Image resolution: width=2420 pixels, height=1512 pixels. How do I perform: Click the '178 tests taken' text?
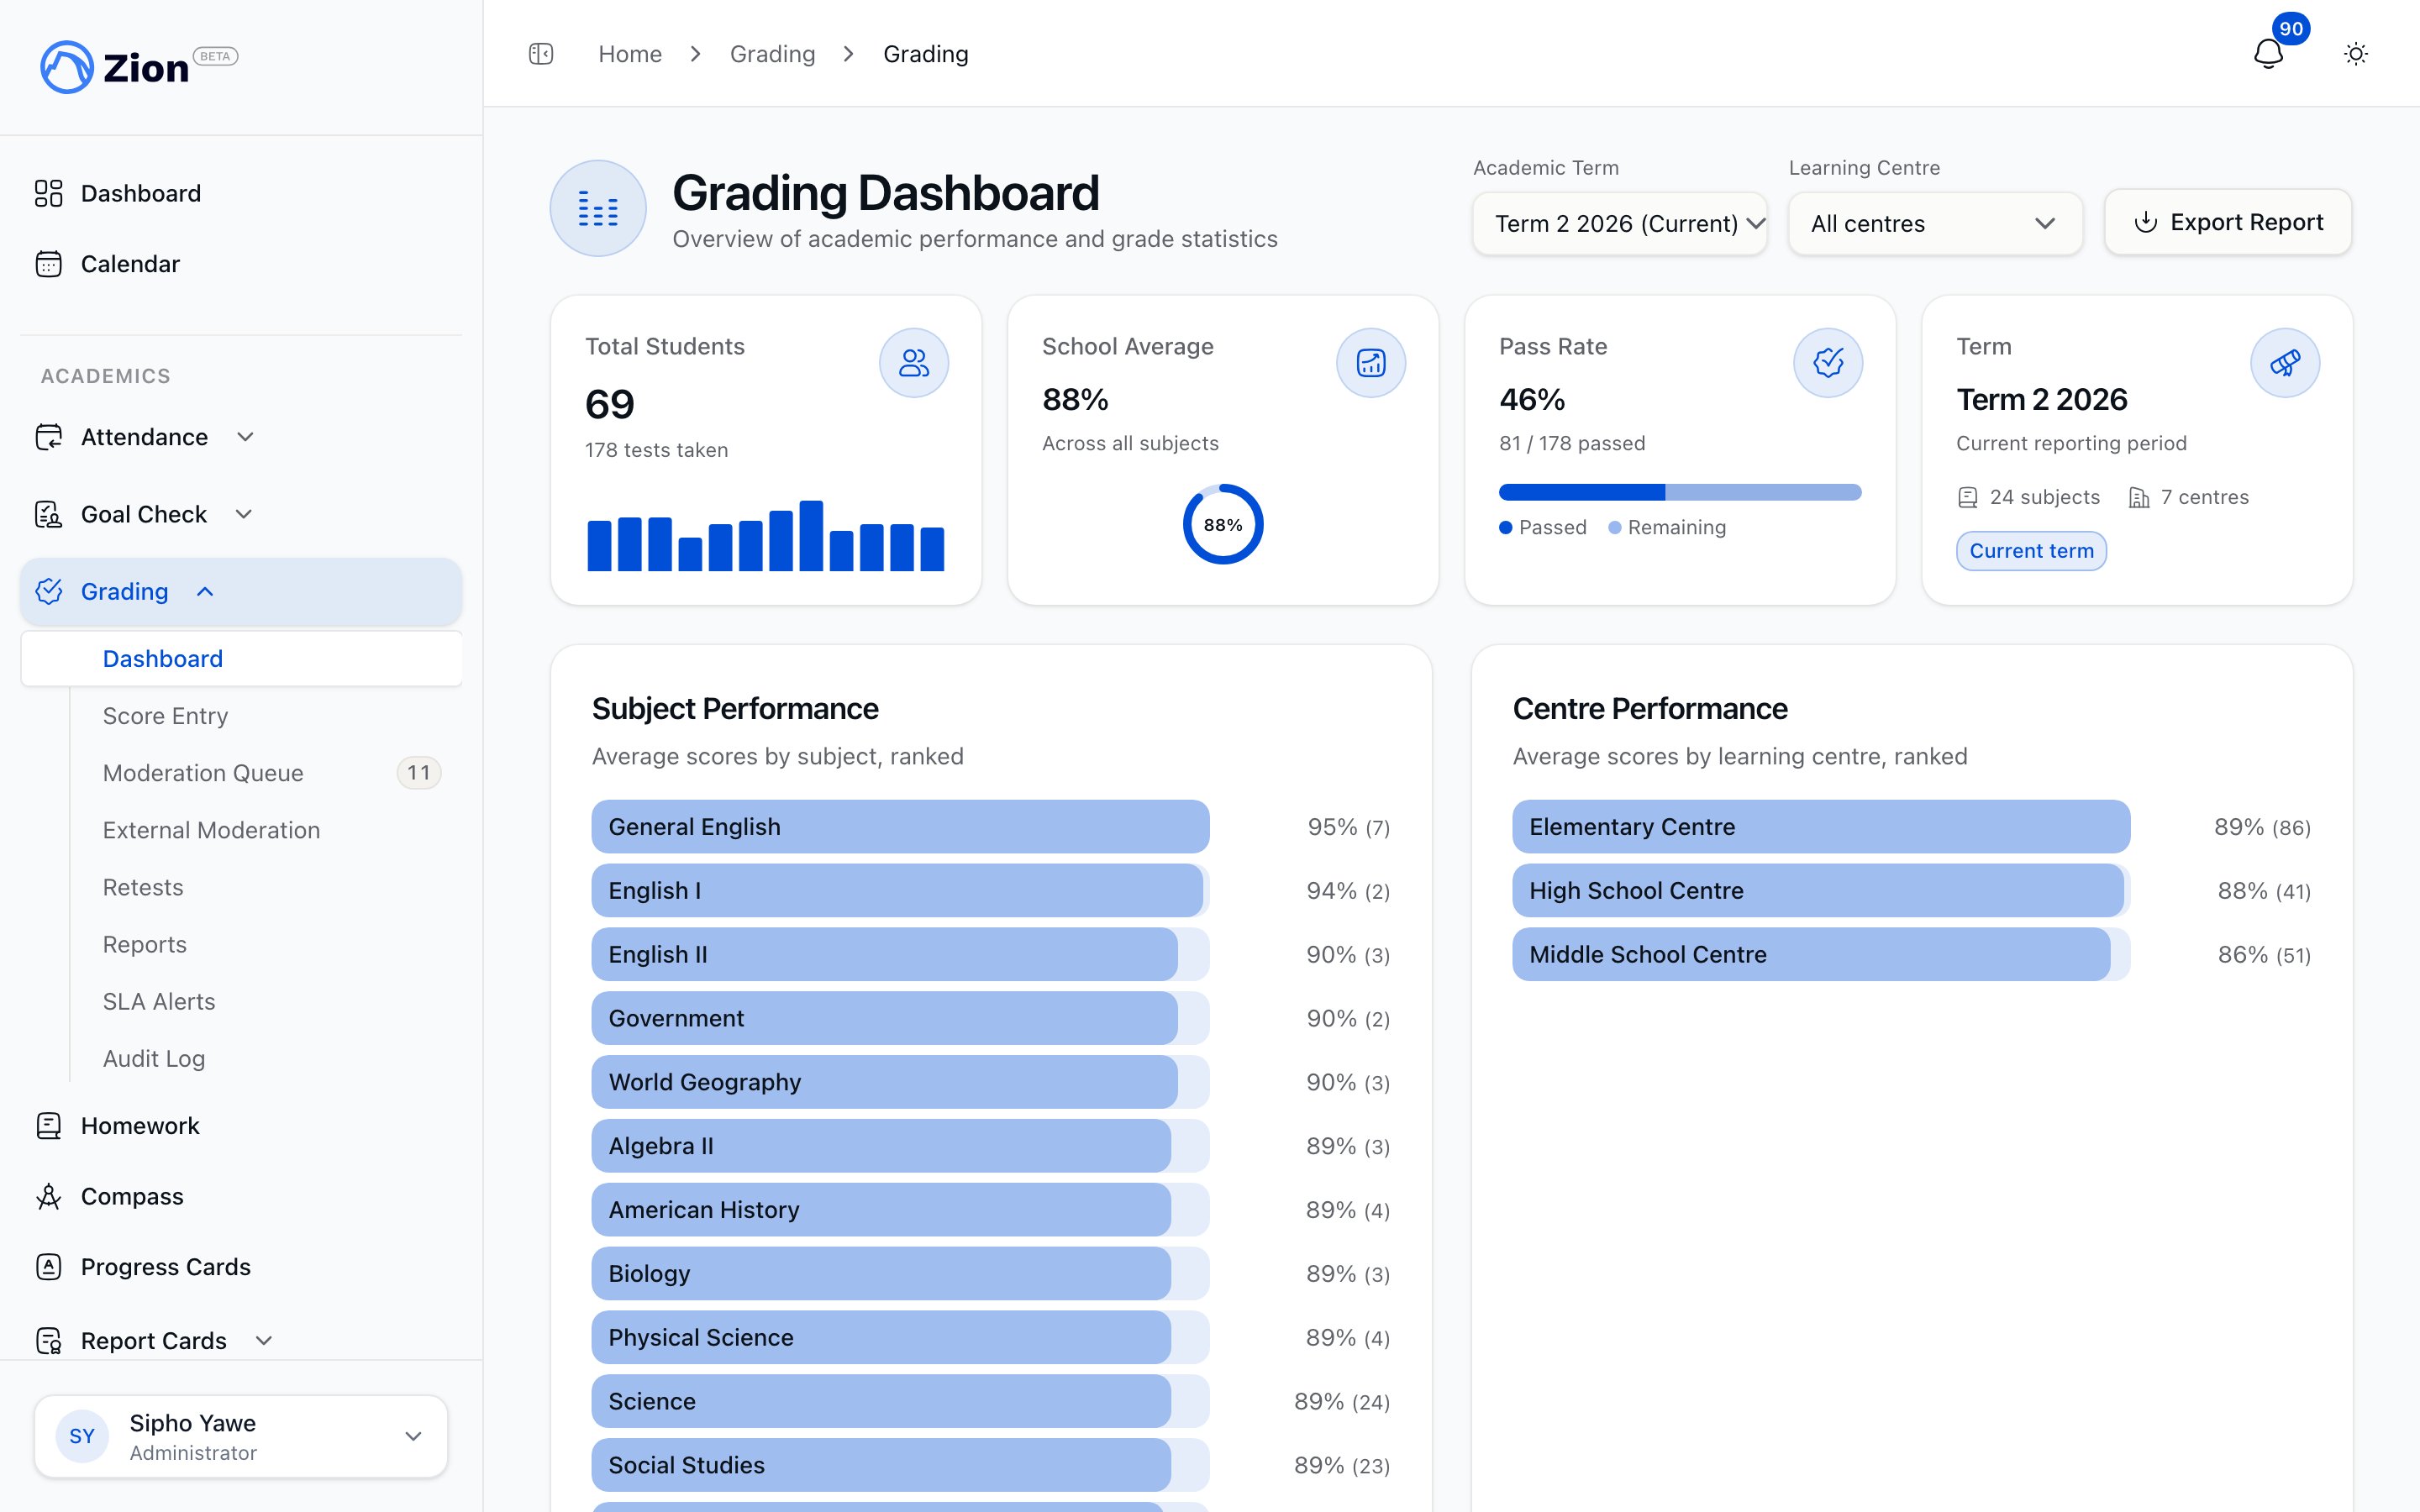coord(657,450)
